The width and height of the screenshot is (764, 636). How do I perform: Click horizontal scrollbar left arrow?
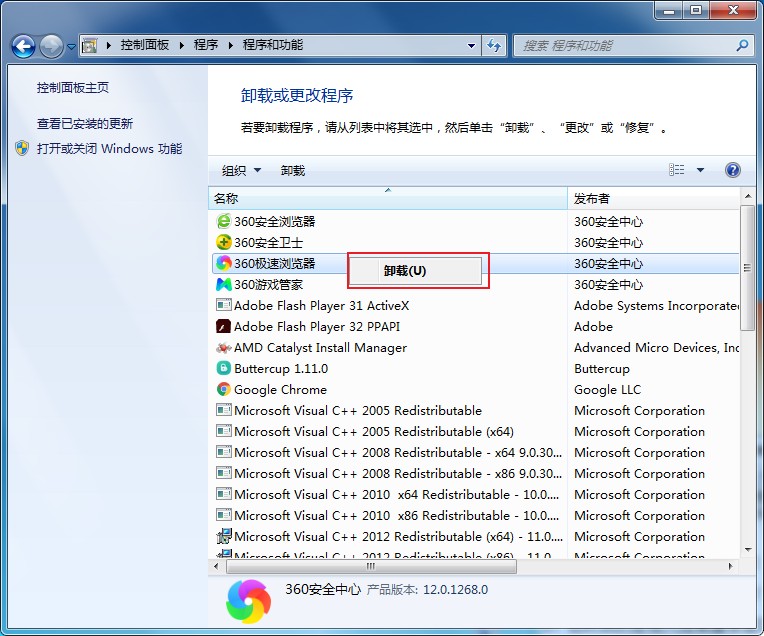coord(216,566)
